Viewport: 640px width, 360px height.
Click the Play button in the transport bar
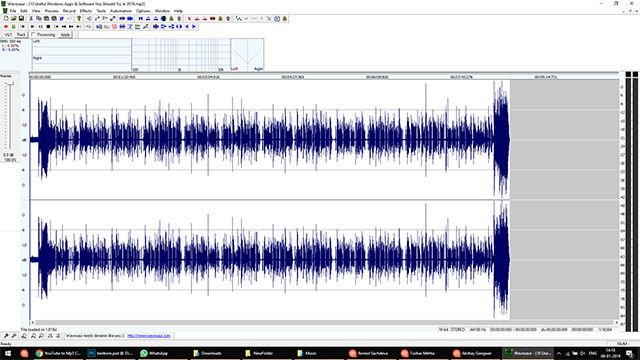tap(32, 27)
